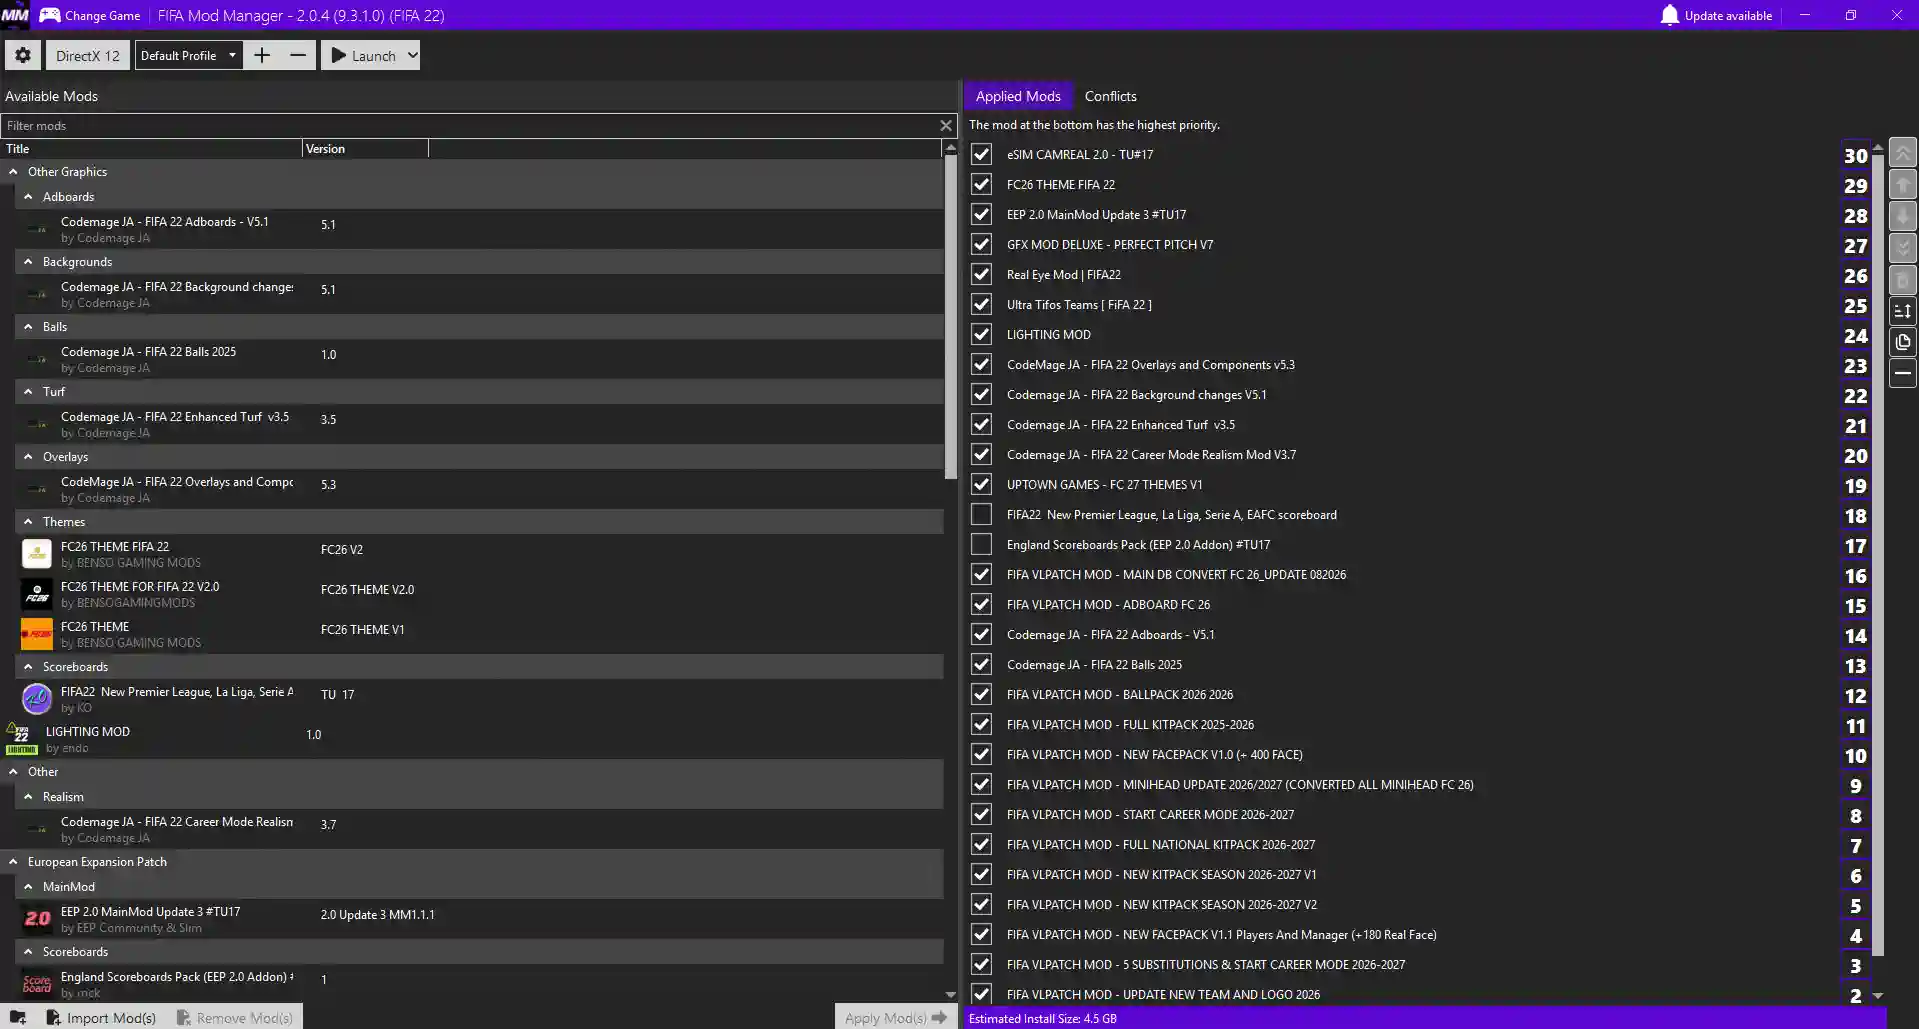
Task: Click Import Mod(s)
Action: coord(101,1017)
